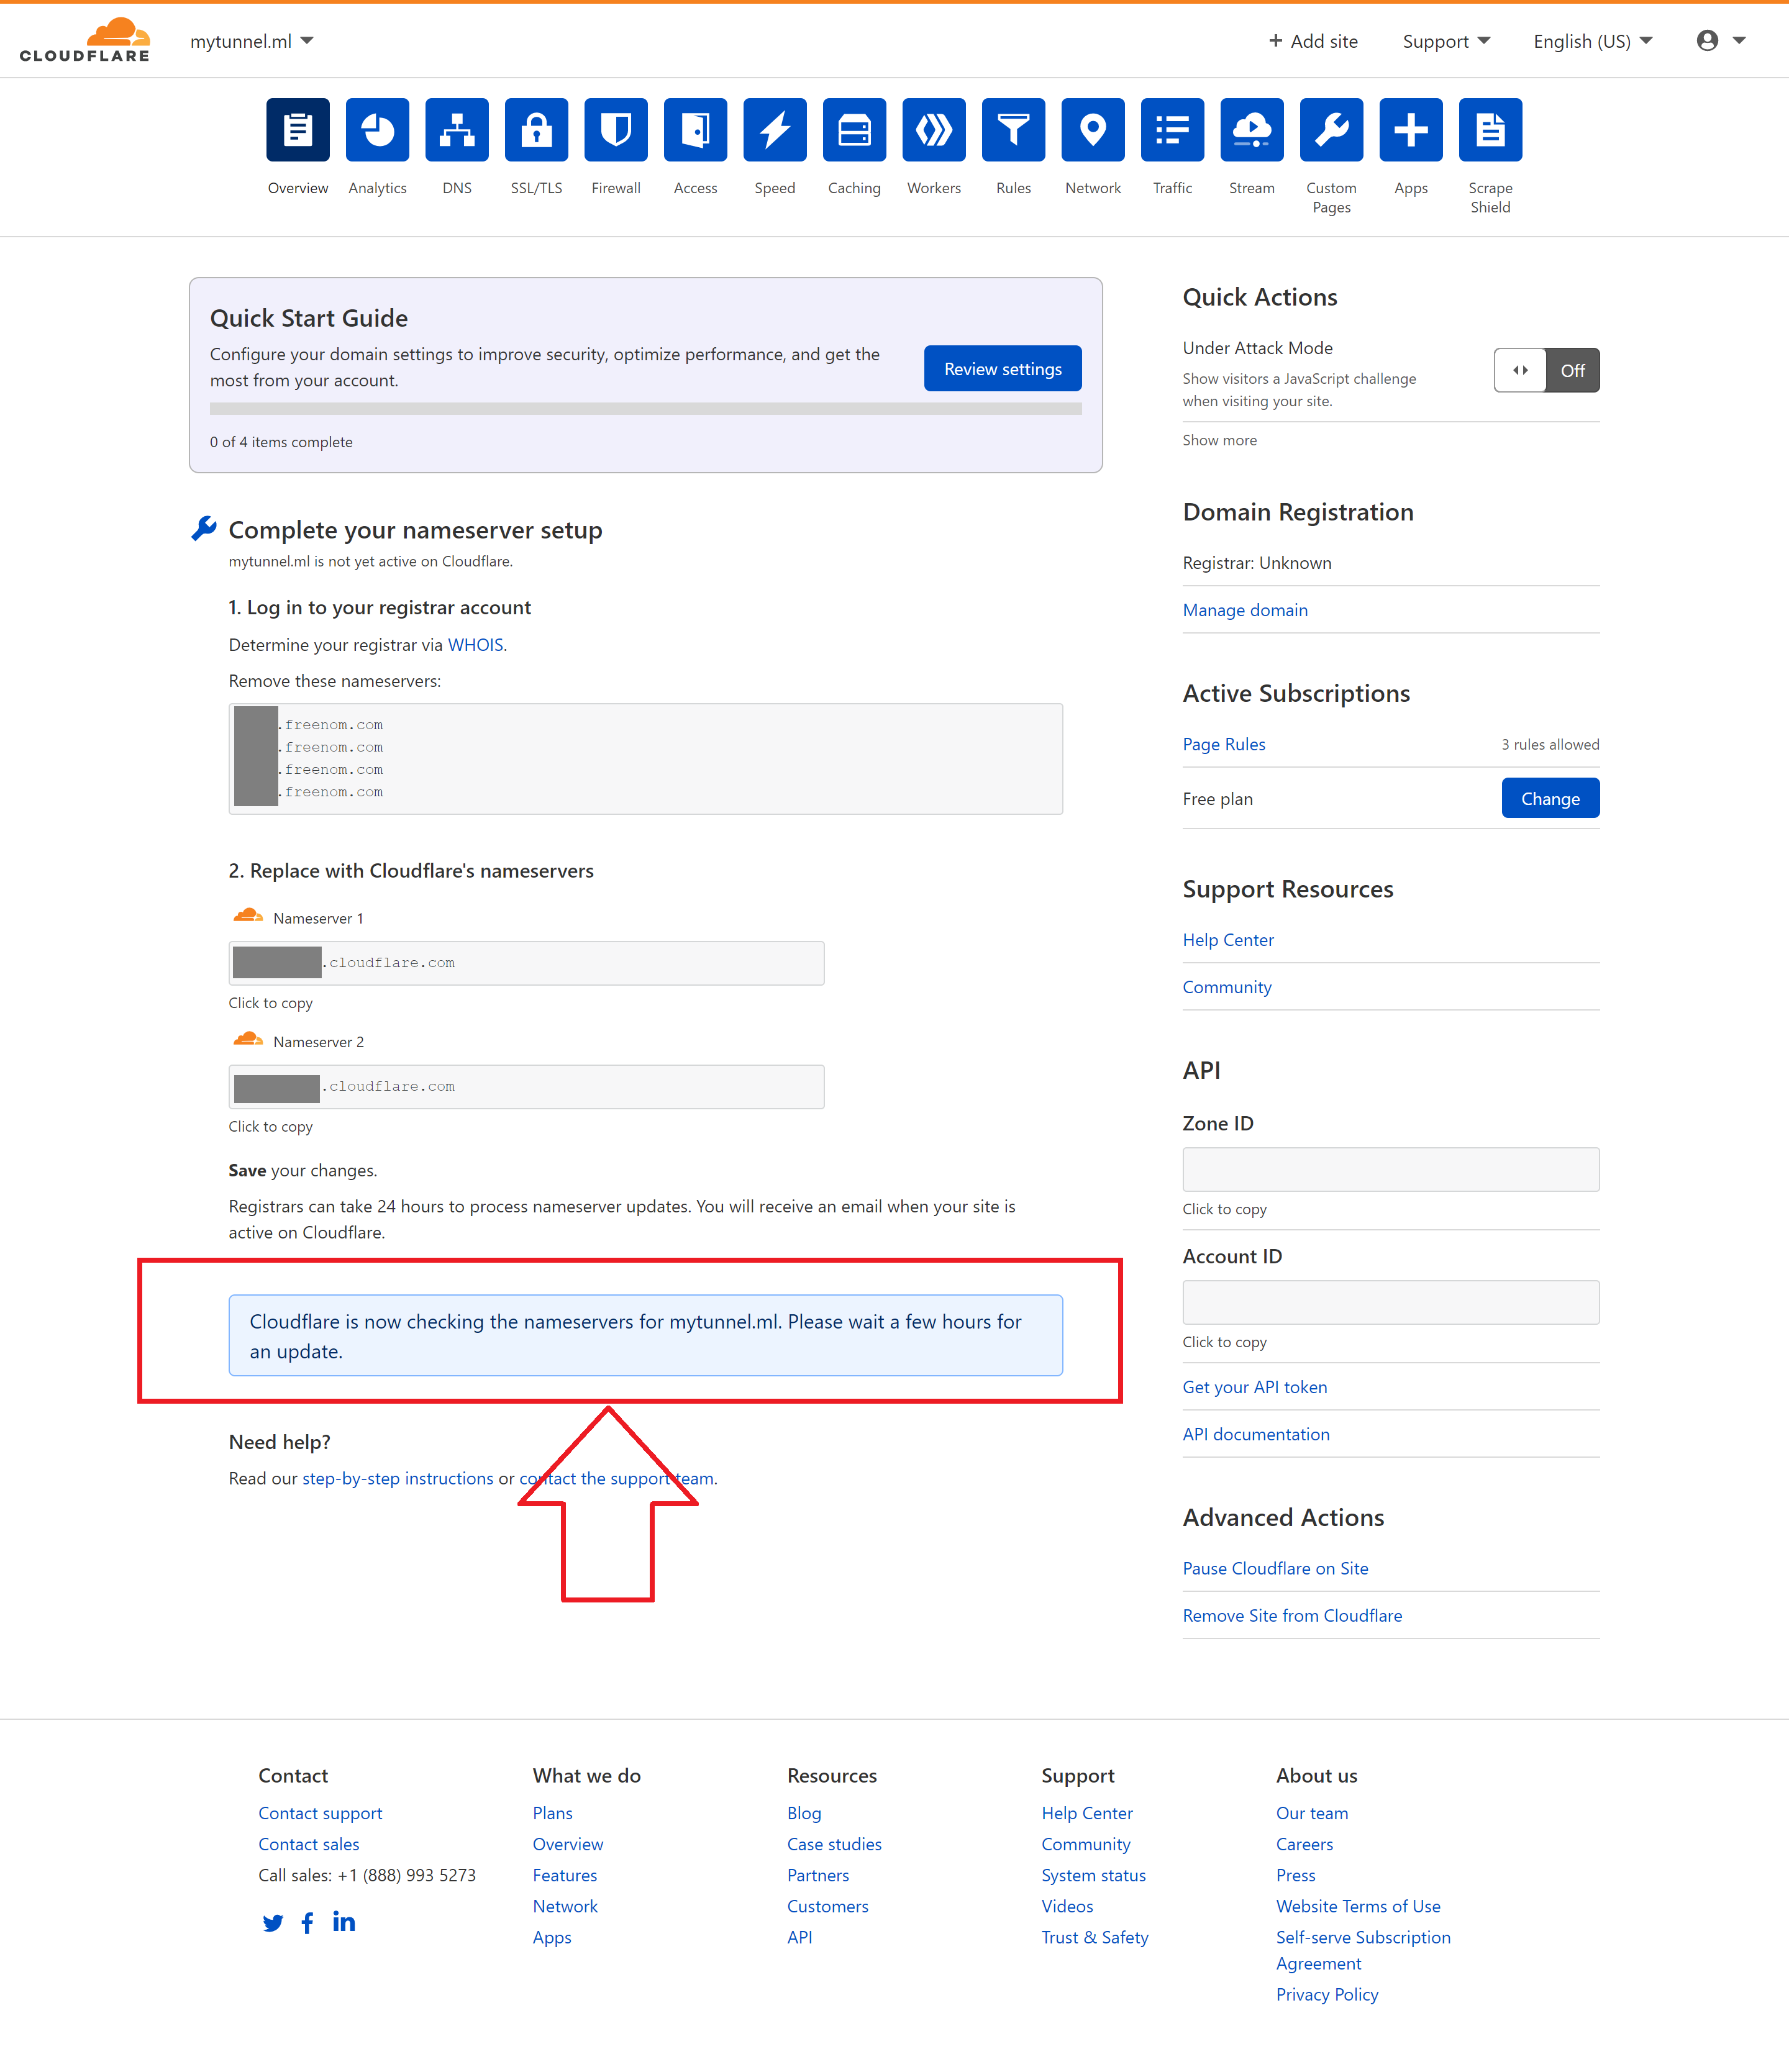Open Community in Support Resources

coord(1227,987)
